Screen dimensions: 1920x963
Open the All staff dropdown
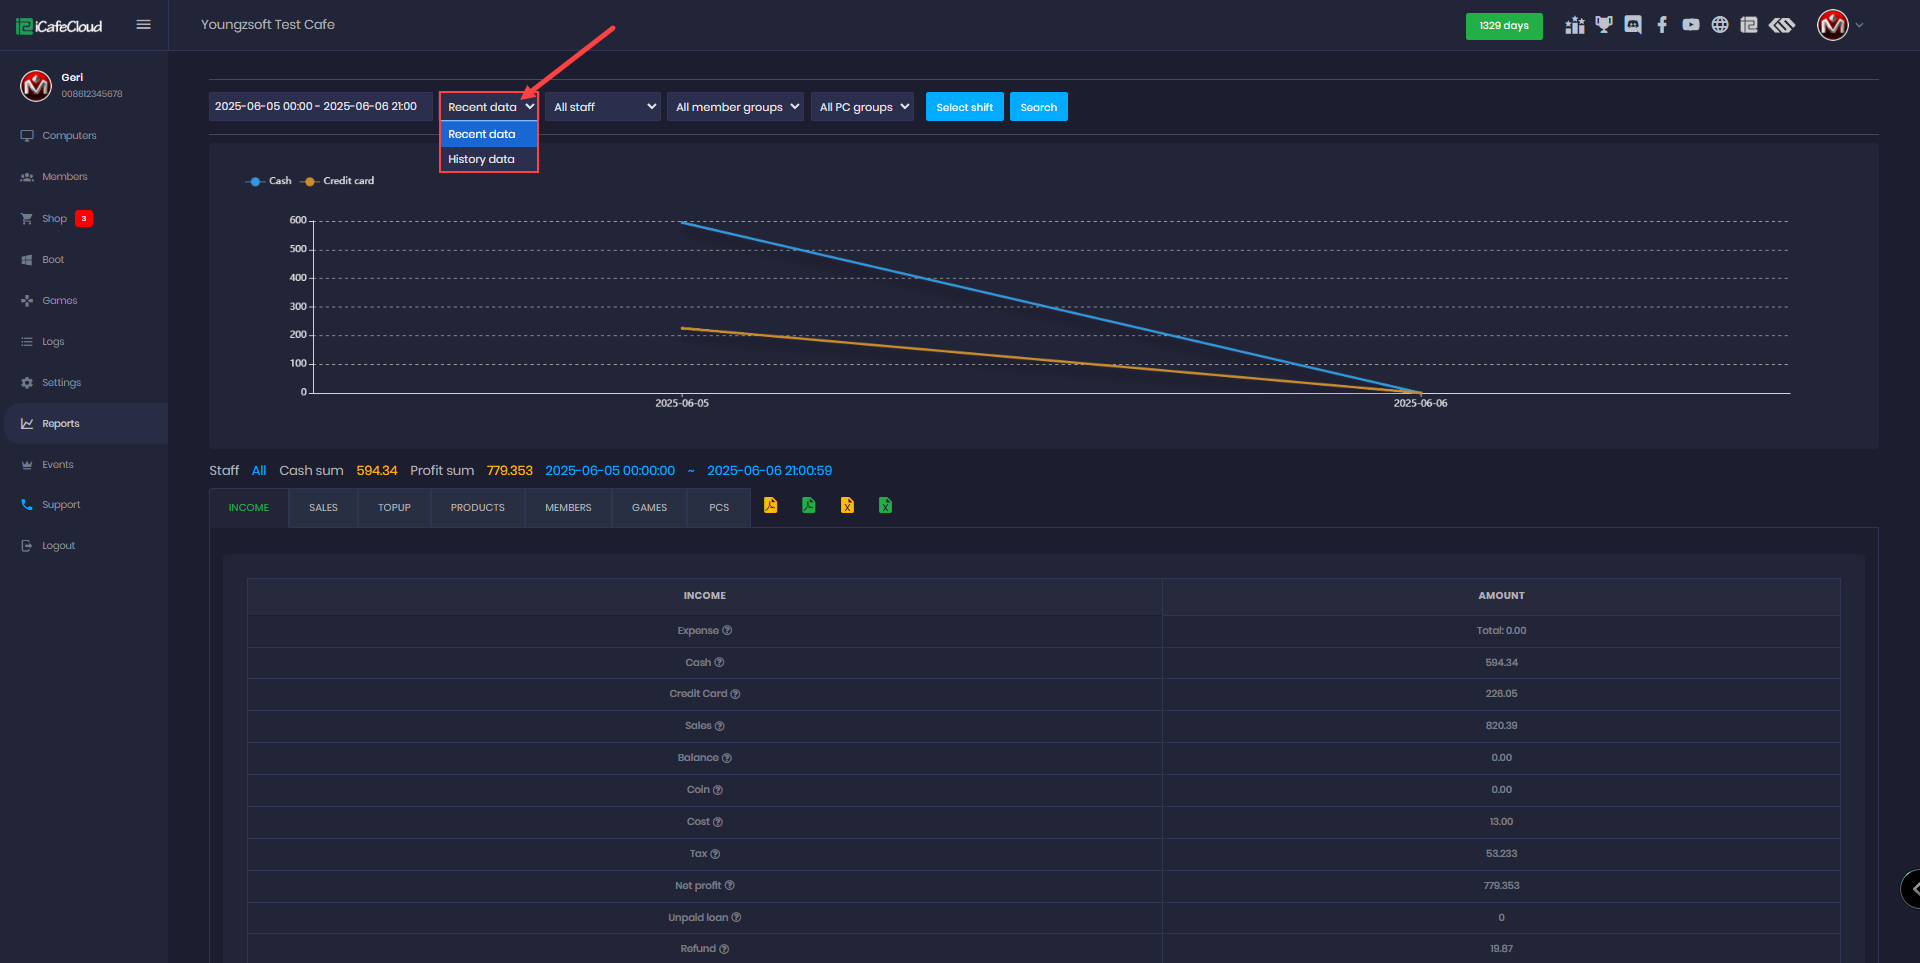[603, 107]
